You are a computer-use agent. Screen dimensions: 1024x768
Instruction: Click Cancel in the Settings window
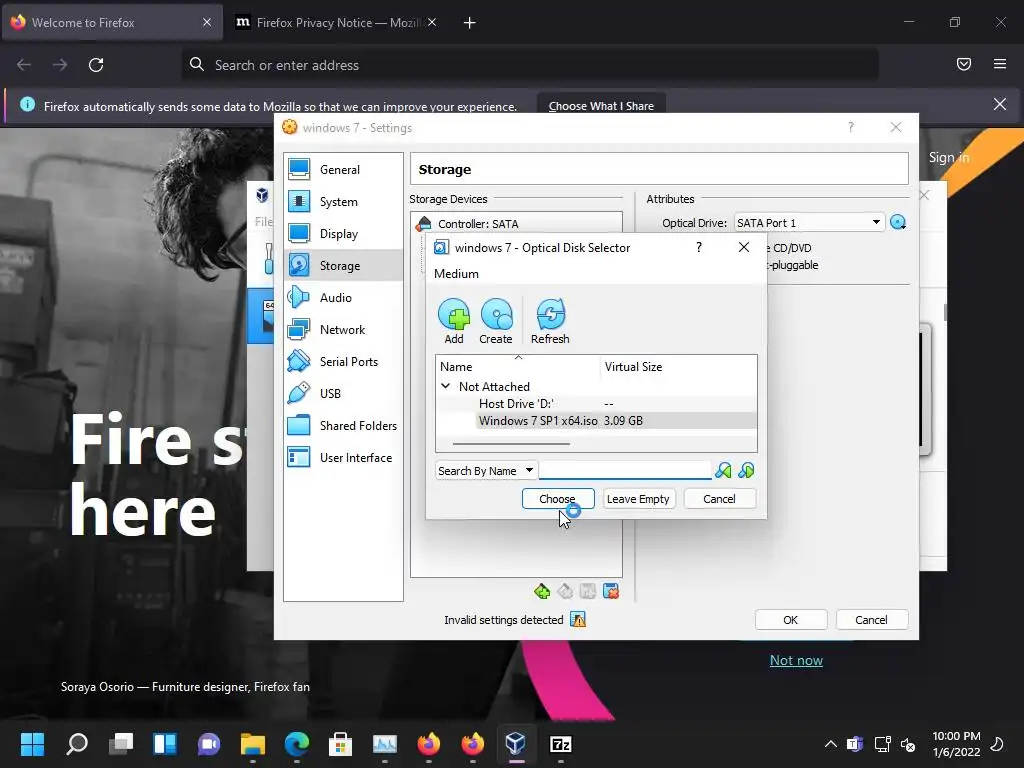[x=871, y=620]
